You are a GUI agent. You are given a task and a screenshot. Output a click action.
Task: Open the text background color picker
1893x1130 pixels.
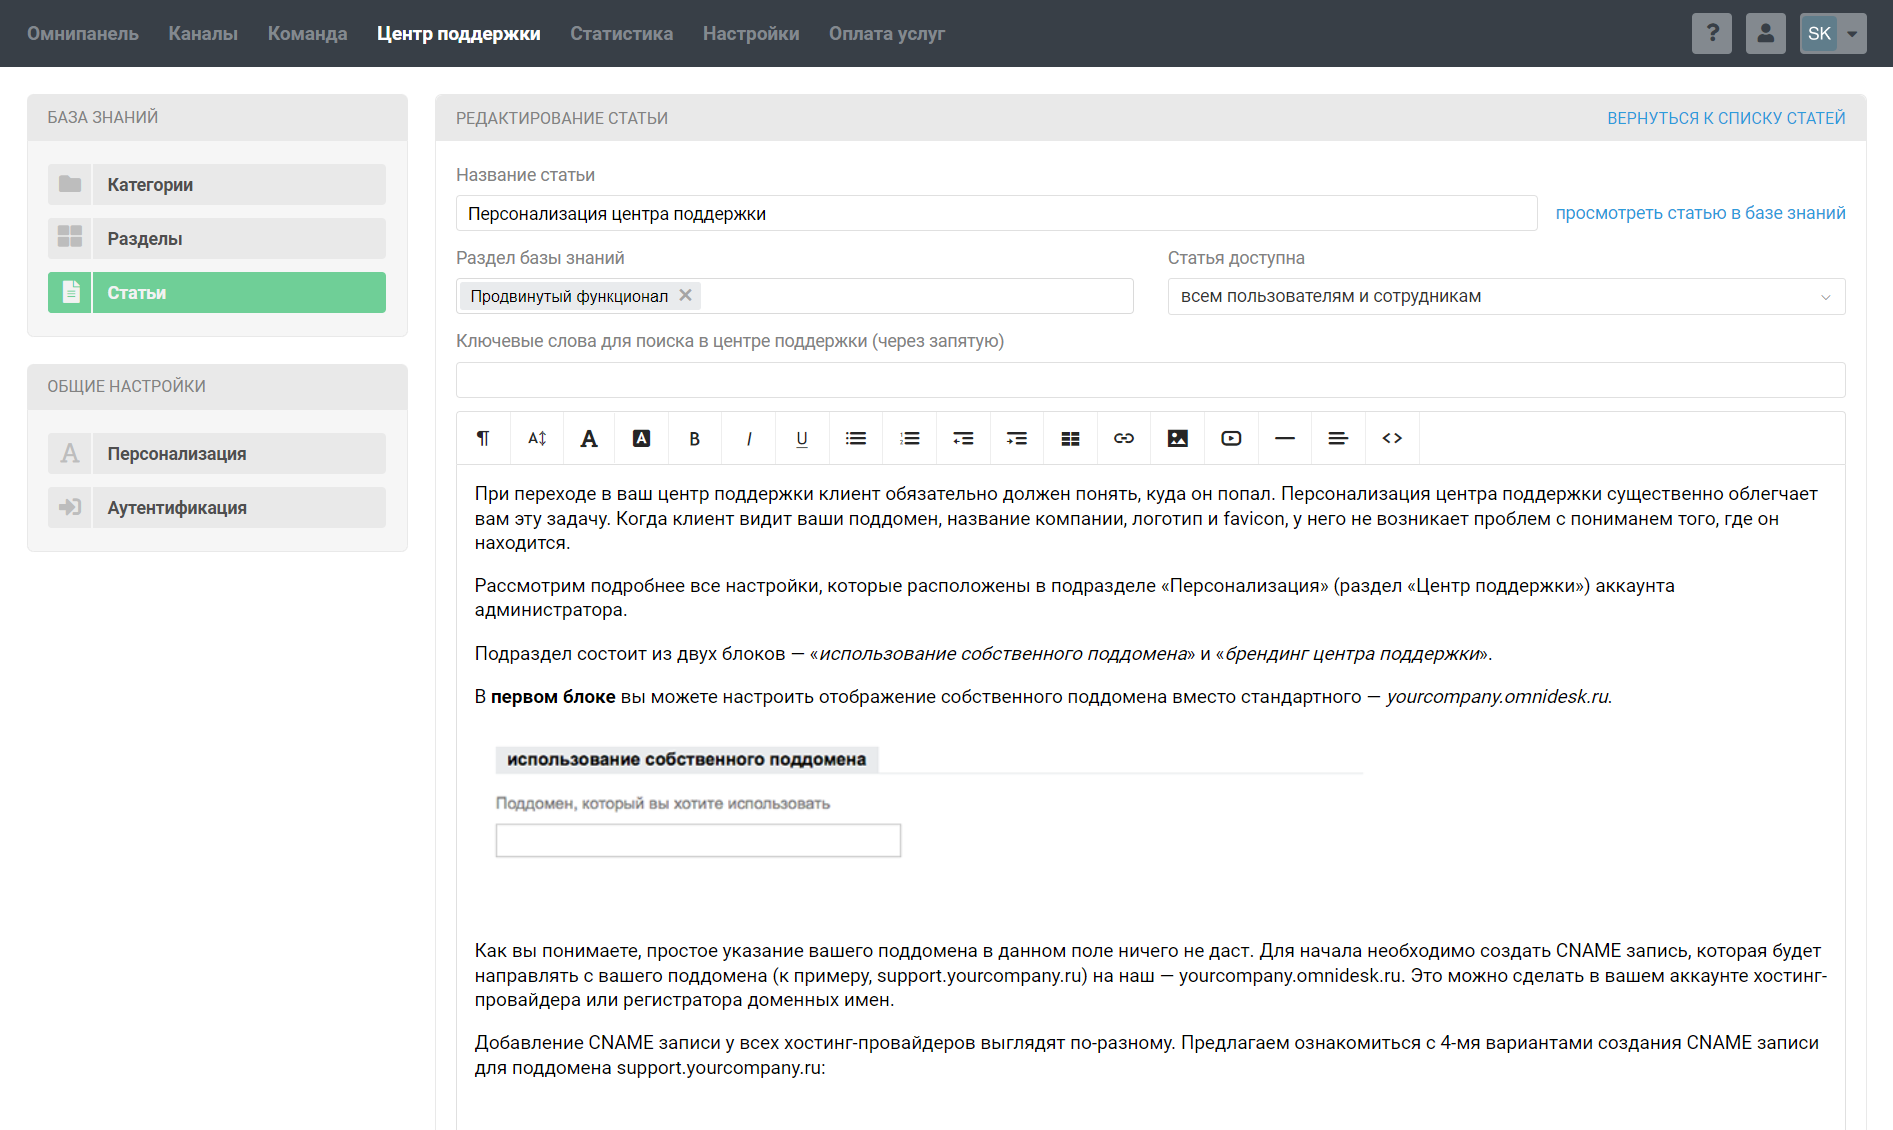(x=642, y=439)
